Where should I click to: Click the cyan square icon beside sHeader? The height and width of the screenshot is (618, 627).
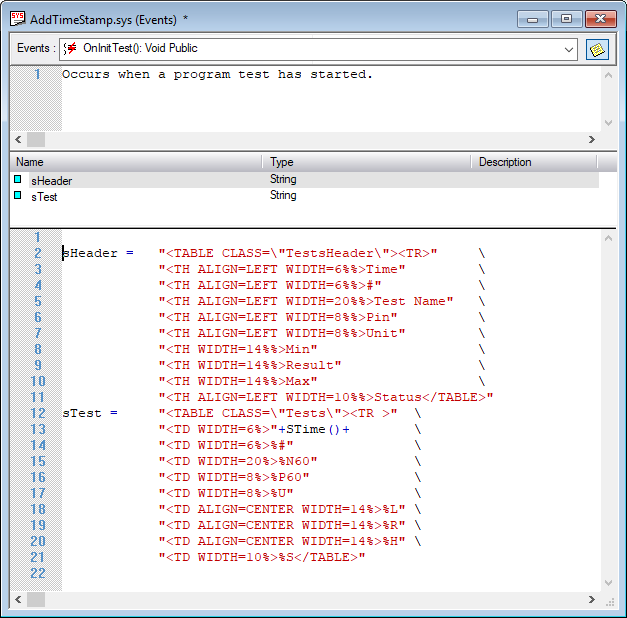click(x=18, y=179)
